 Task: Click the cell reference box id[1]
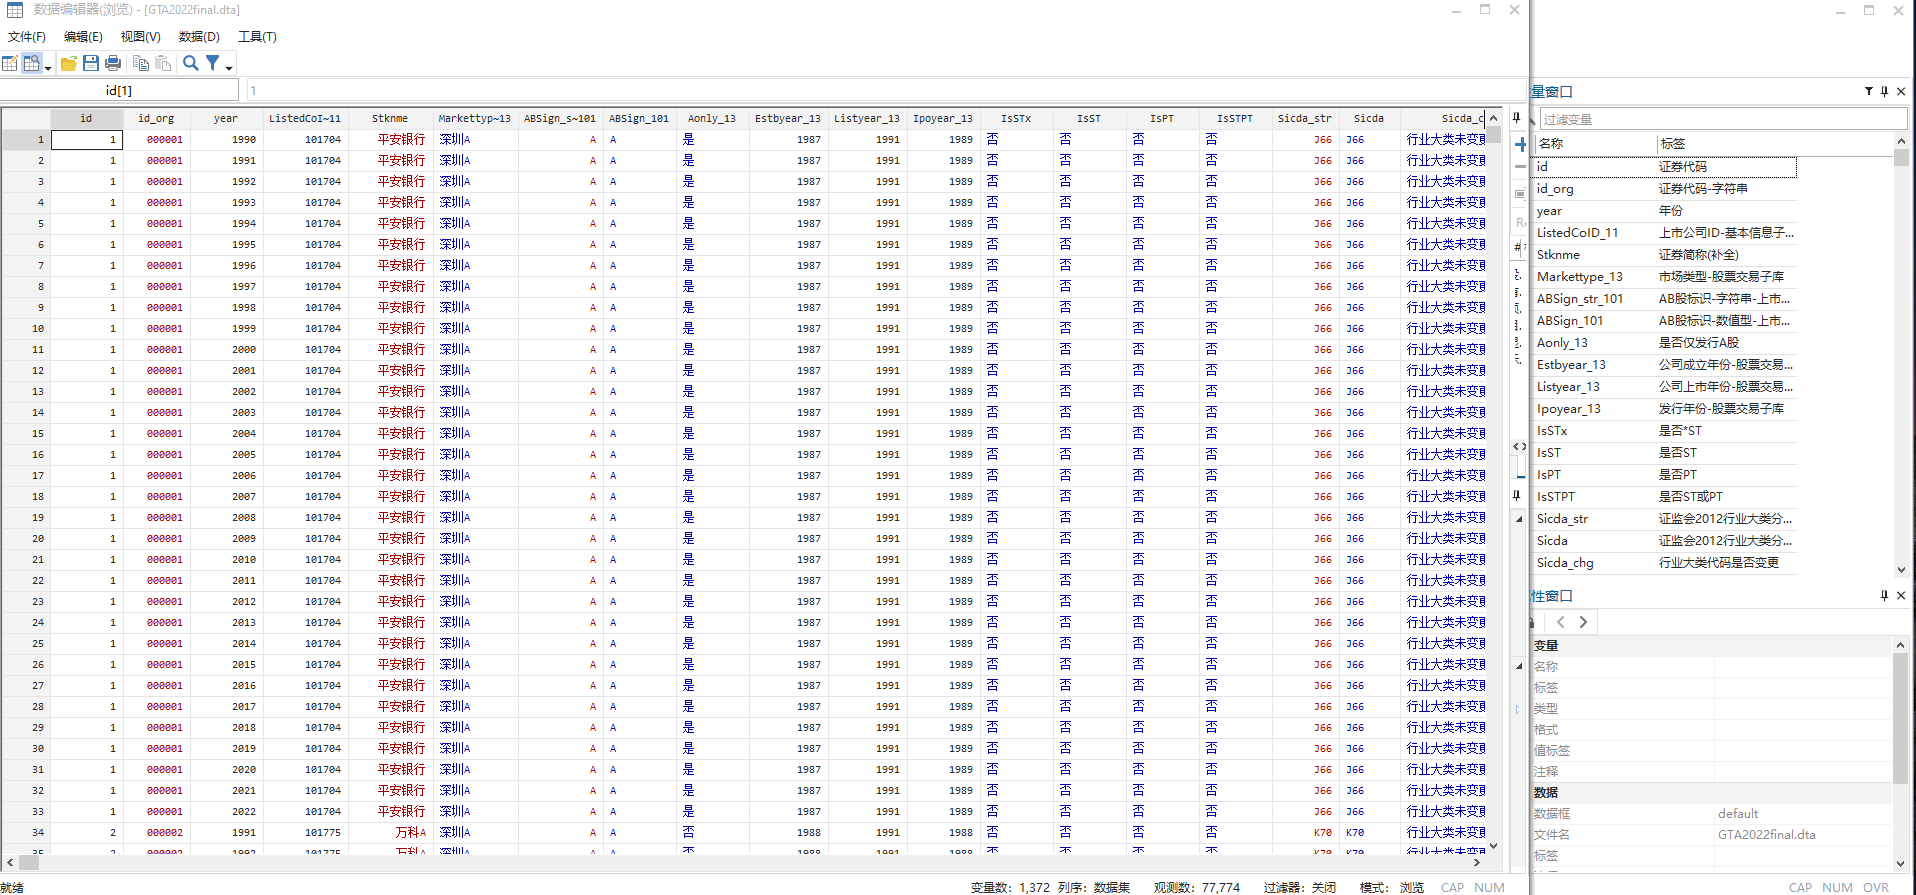click(x=119, y=90)
